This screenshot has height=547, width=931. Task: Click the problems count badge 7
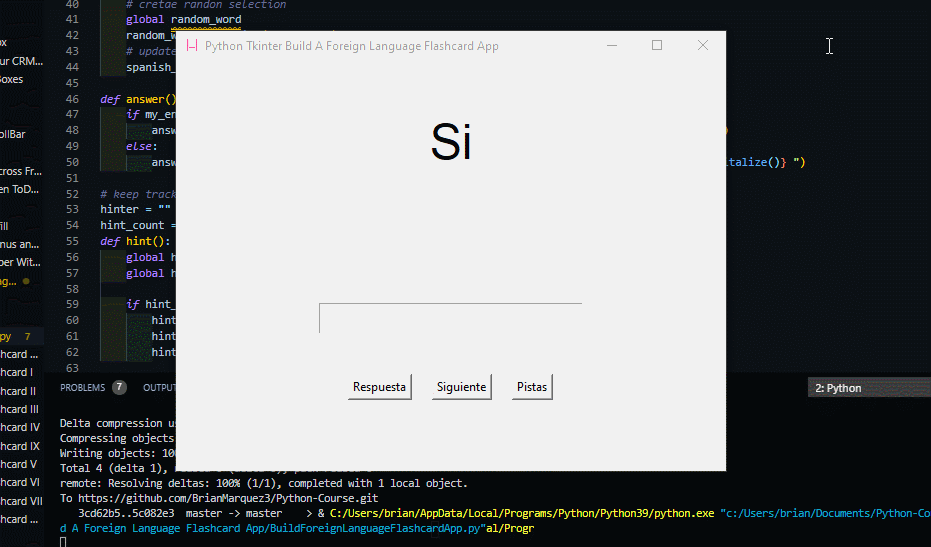coord(119,387)
